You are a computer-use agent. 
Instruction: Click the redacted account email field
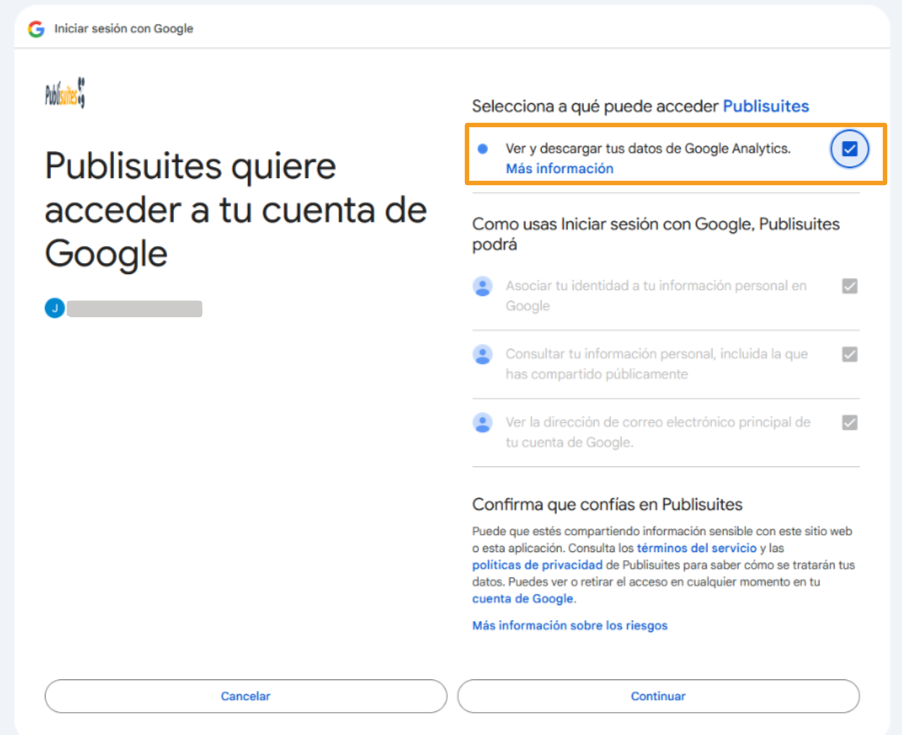click(135, 309)
